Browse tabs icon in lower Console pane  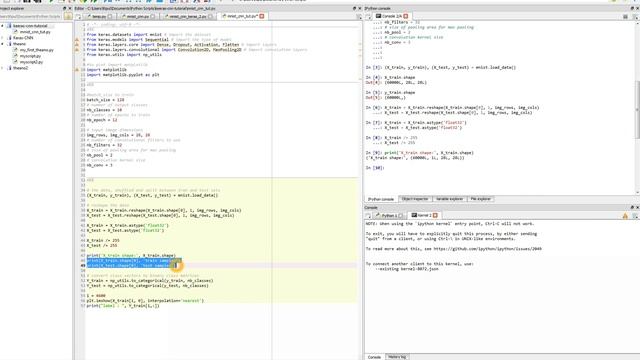coord(368,216)
